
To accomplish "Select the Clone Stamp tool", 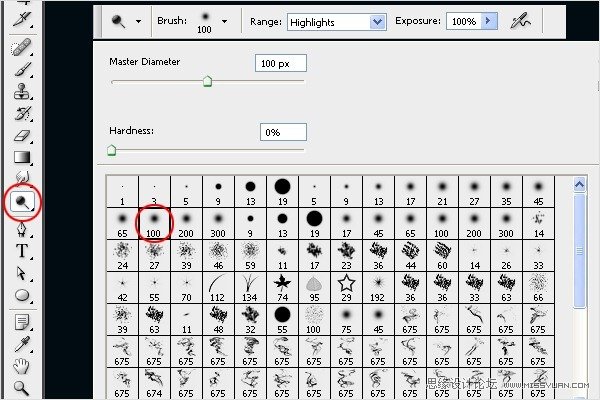I will click(x=22, y=91).
